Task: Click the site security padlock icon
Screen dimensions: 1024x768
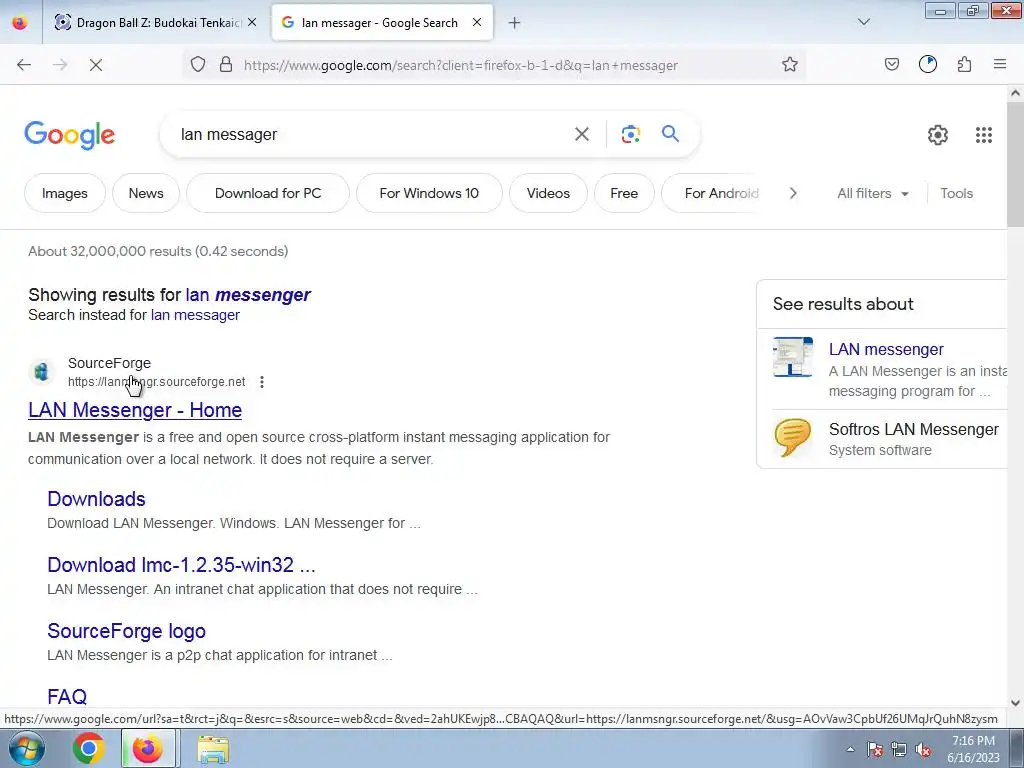Action: point(226,65)
